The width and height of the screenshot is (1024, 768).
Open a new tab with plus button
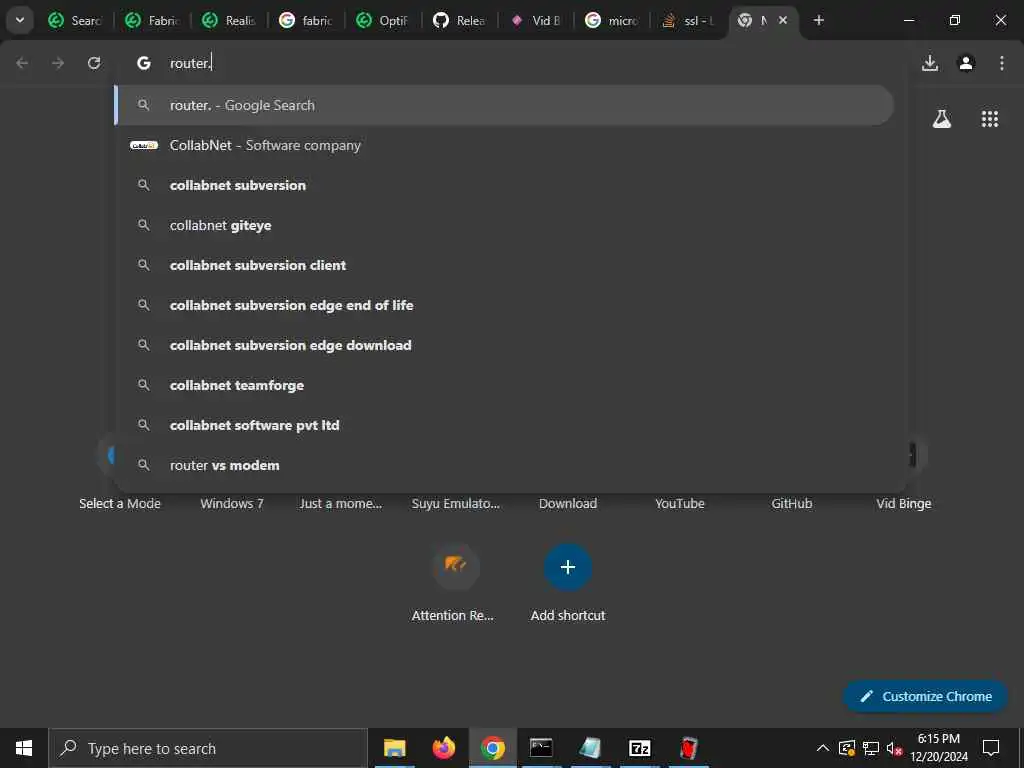819,20
